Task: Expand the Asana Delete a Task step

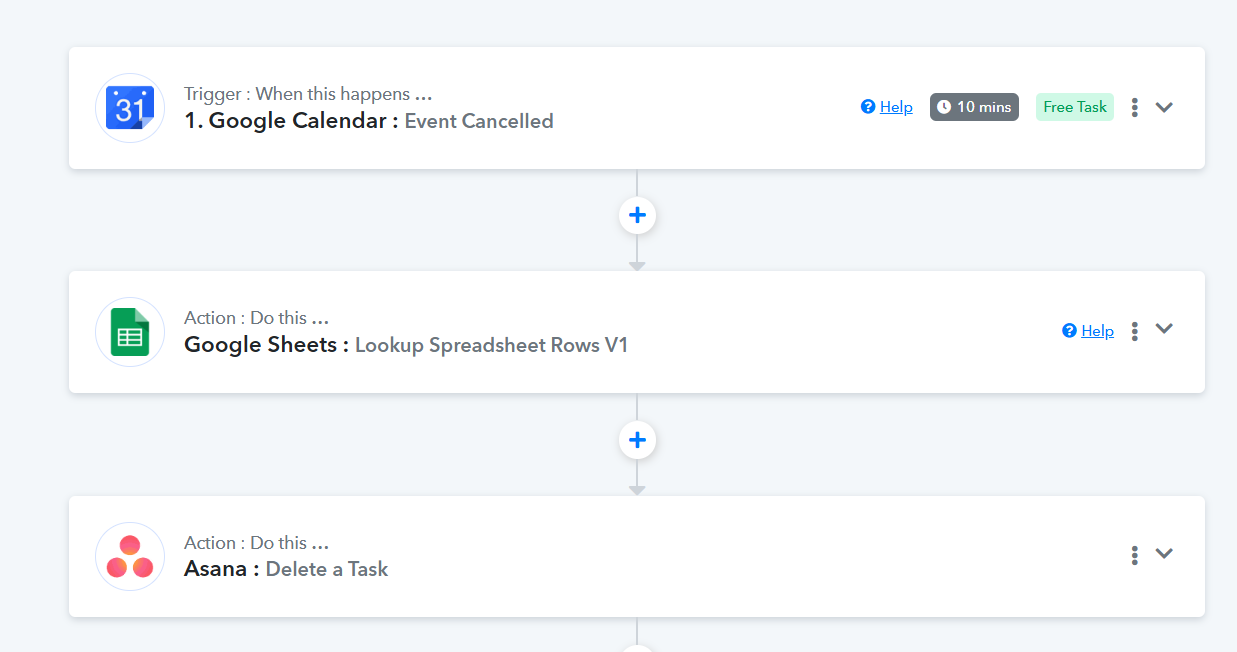Action: click(x=1164, y=554)
